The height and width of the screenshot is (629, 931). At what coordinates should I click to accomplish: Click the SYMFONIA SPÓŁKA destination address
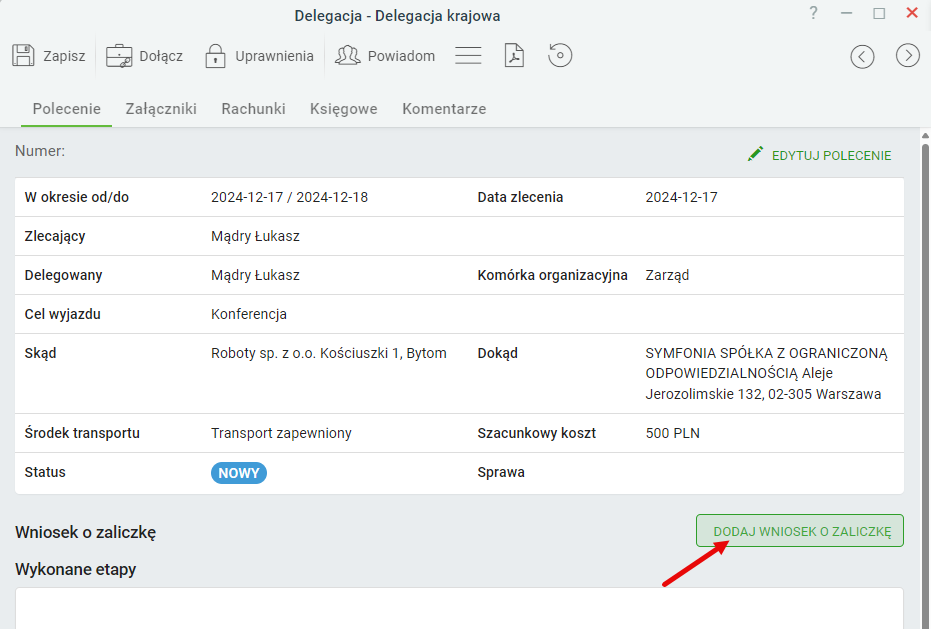click(x=766, y=374)
